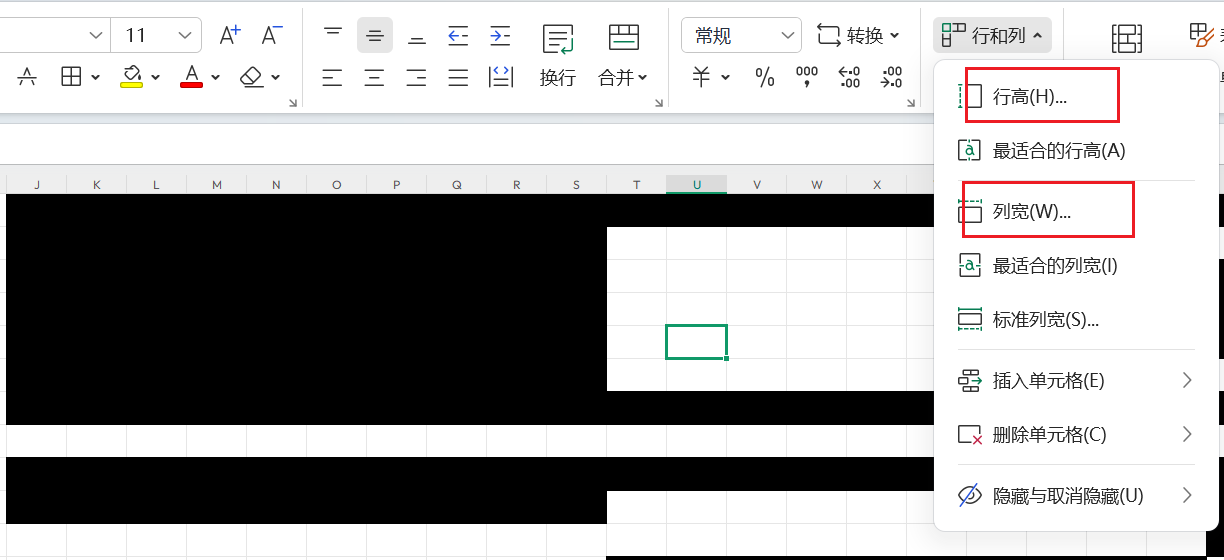The image size is (1224, 560).
Task: Apply percent style to the cell
Action: tap(765, 77)
